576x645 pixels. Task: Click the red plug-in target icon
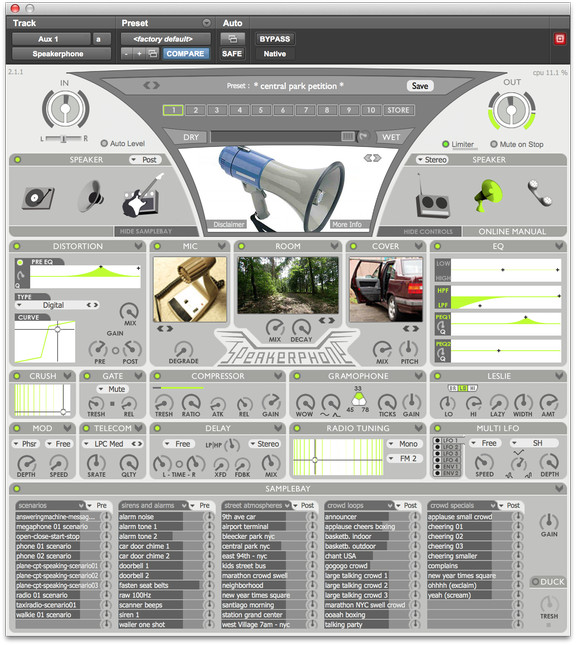pos(560,39)
